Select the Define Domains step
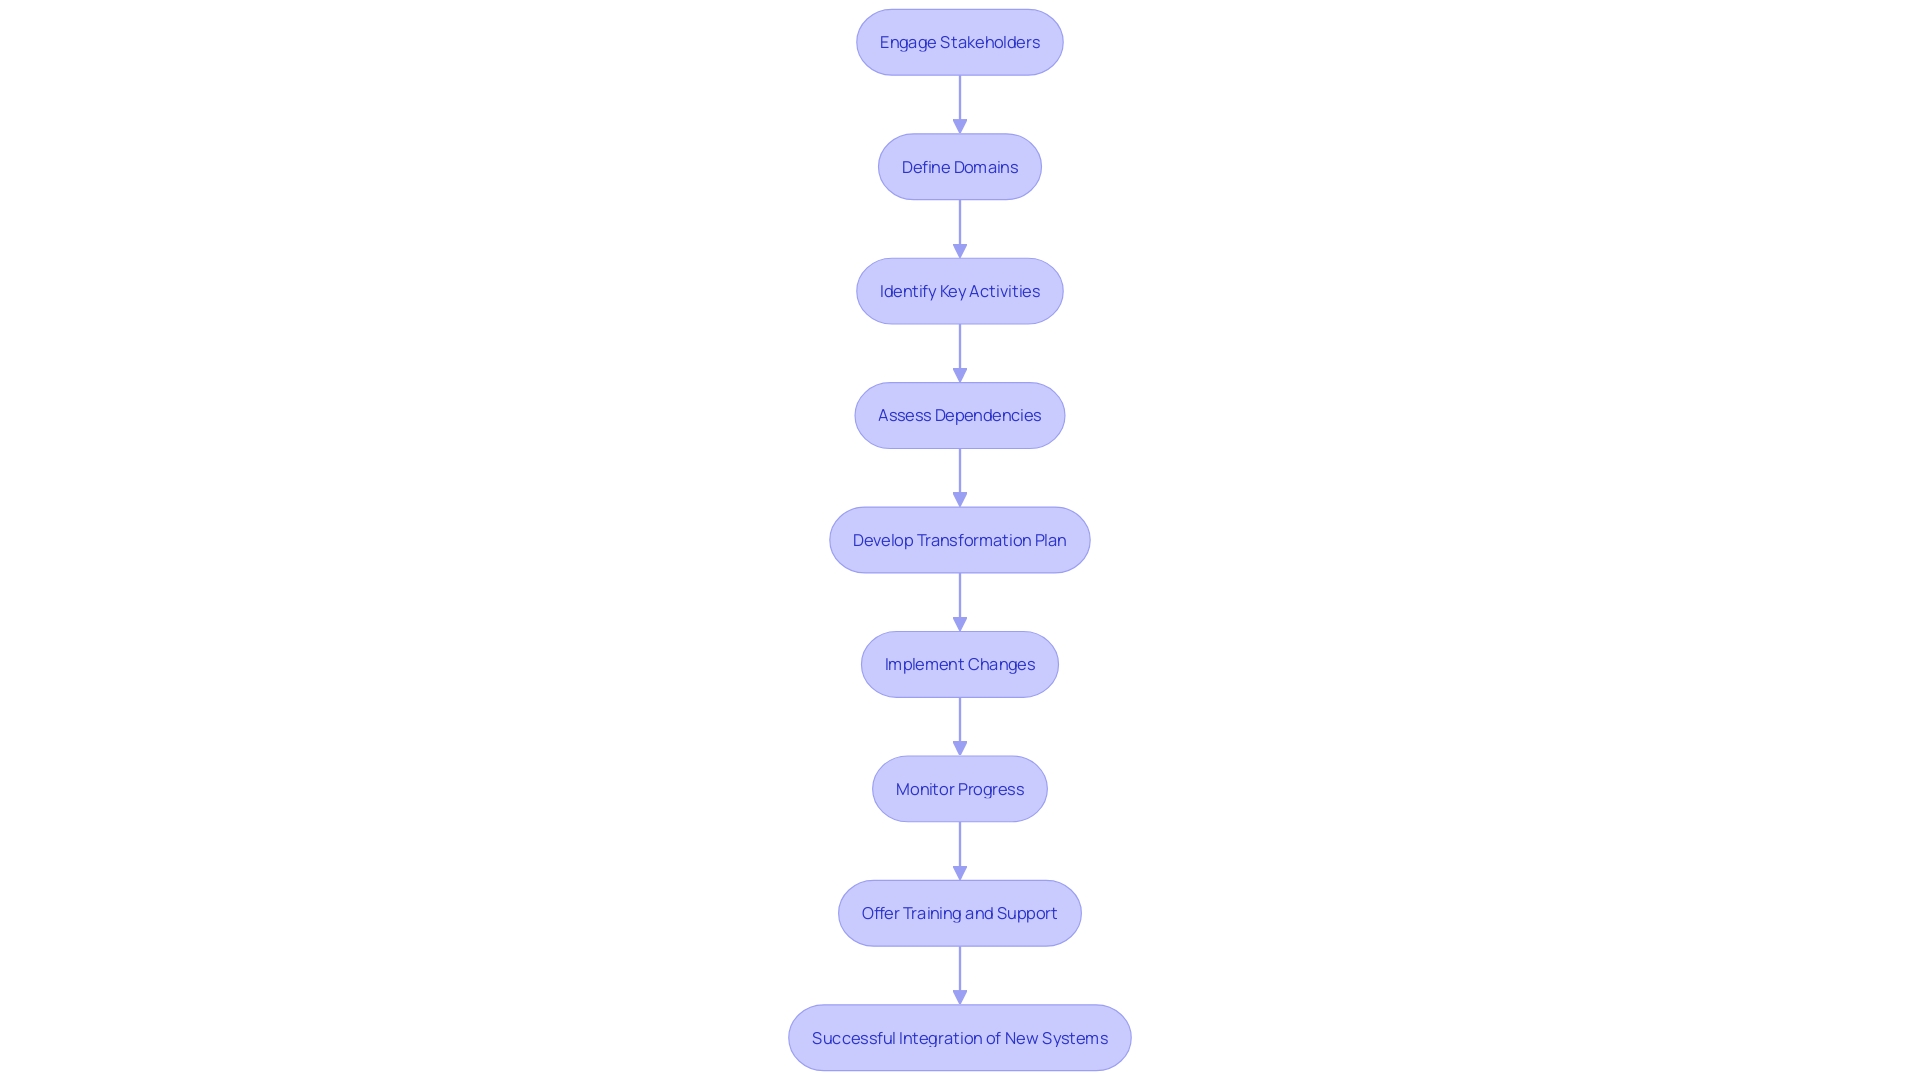The width and height of the screenshot is (1920, 1080). pyautogui.click(x=960, y=166)
